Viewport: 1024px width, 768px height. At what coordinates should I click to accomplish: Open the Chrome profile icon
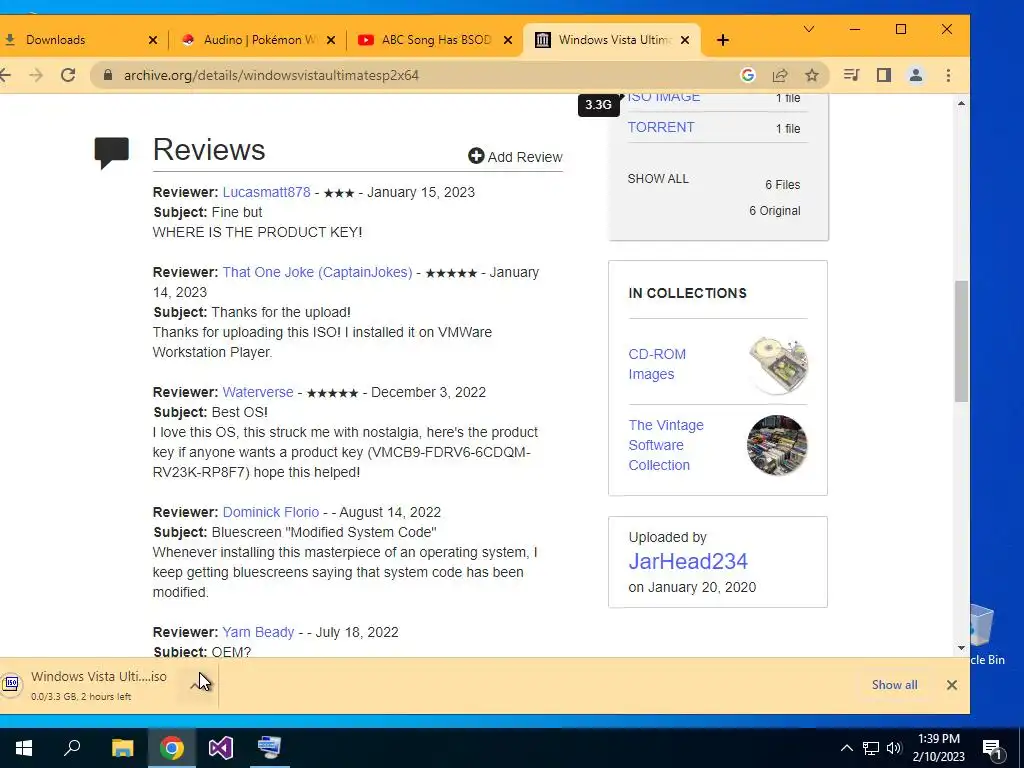[x=916, y=75]
